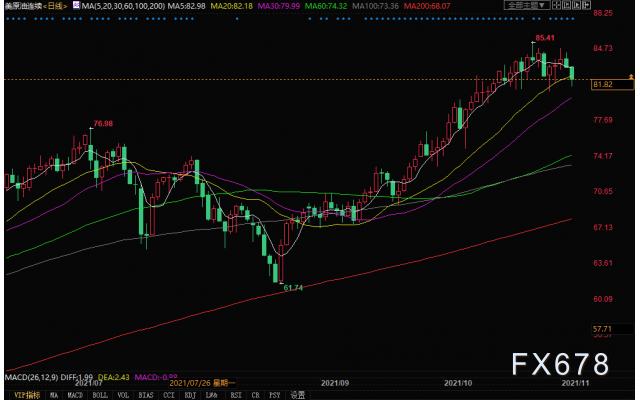The width and height of the screenshot is (640, 400).
Task: Select the MA indicator tab
Action: click(x=54, y=395)
